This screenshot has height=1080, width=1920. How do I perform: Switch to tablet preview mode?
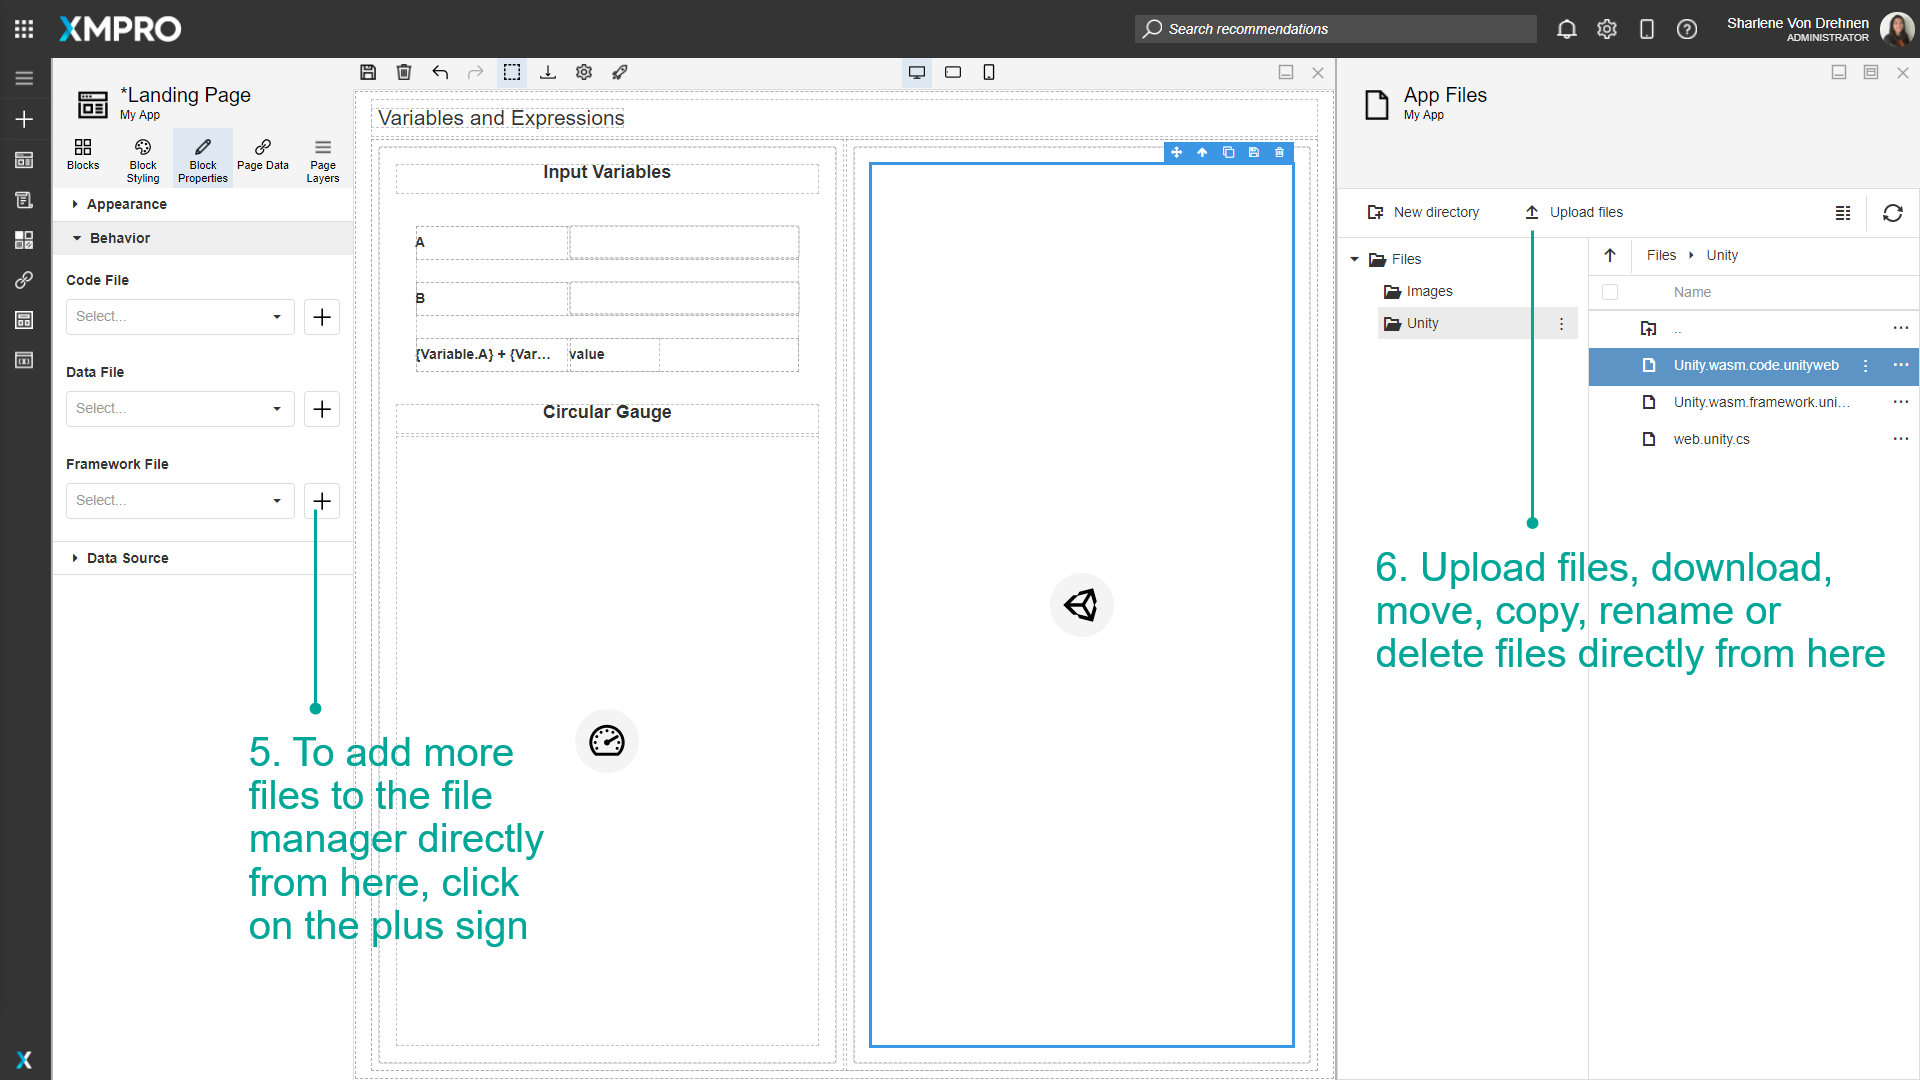tap(952, 72)
